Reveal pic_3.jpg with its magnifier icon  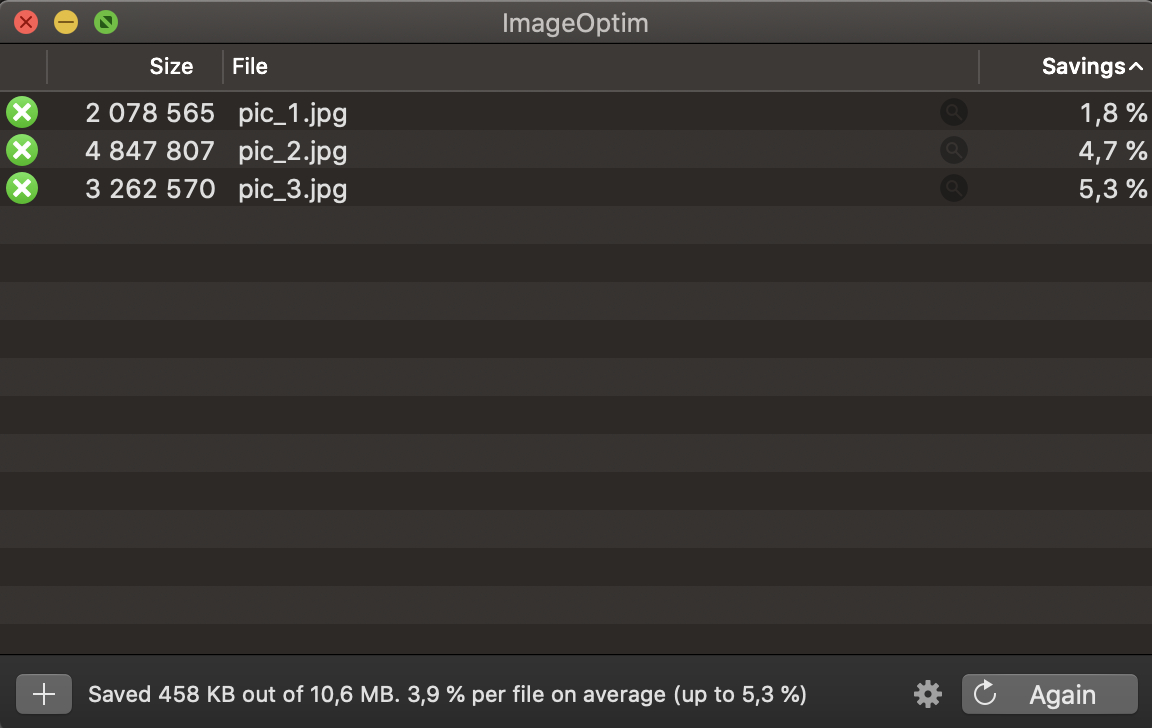pos(954,188)
